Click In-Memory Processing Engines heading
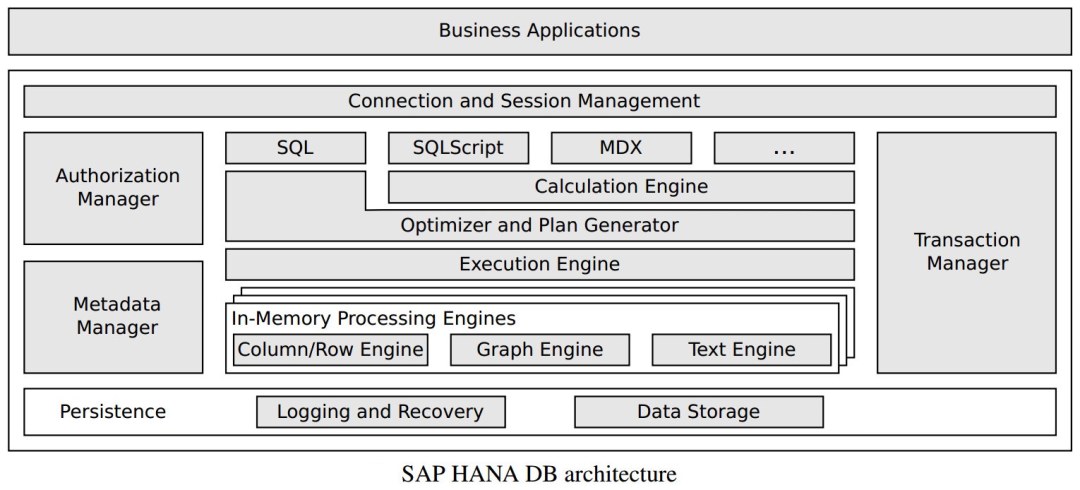The height and width of the screenshot is (490, 1080). click(374, 319)
